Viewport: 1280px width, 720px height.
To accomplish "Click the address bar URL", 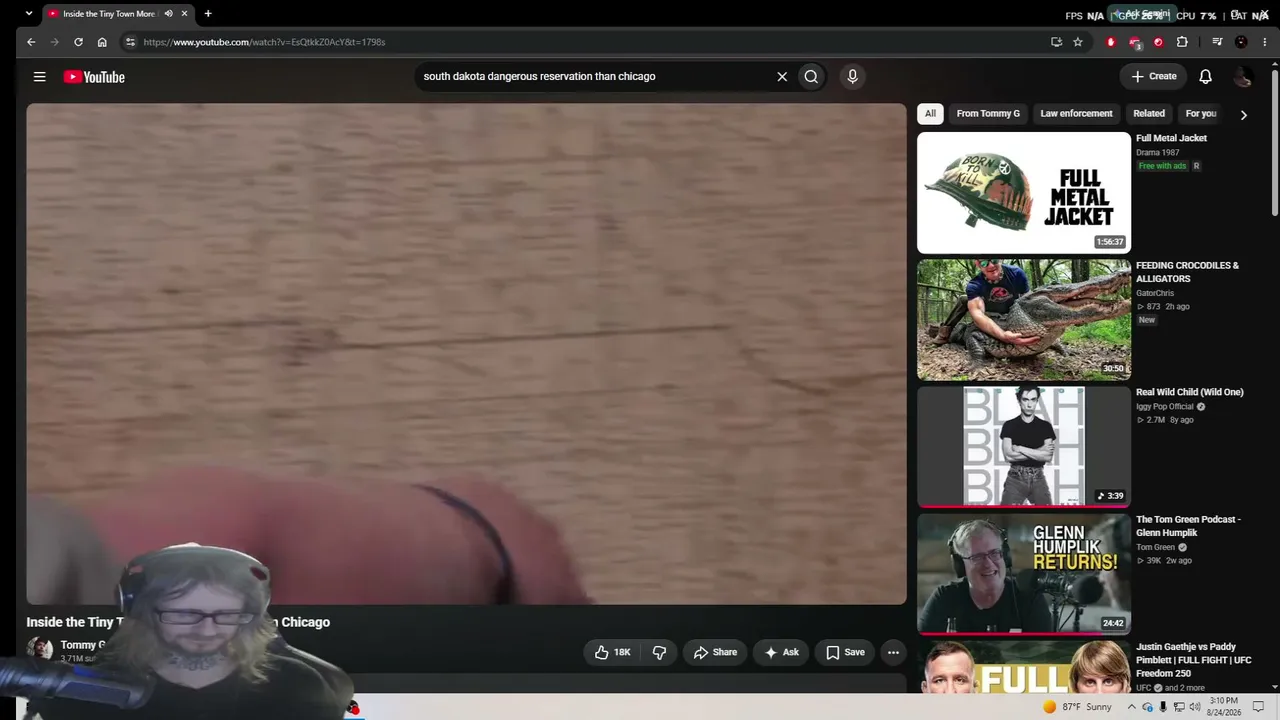I will pos(264,42).
